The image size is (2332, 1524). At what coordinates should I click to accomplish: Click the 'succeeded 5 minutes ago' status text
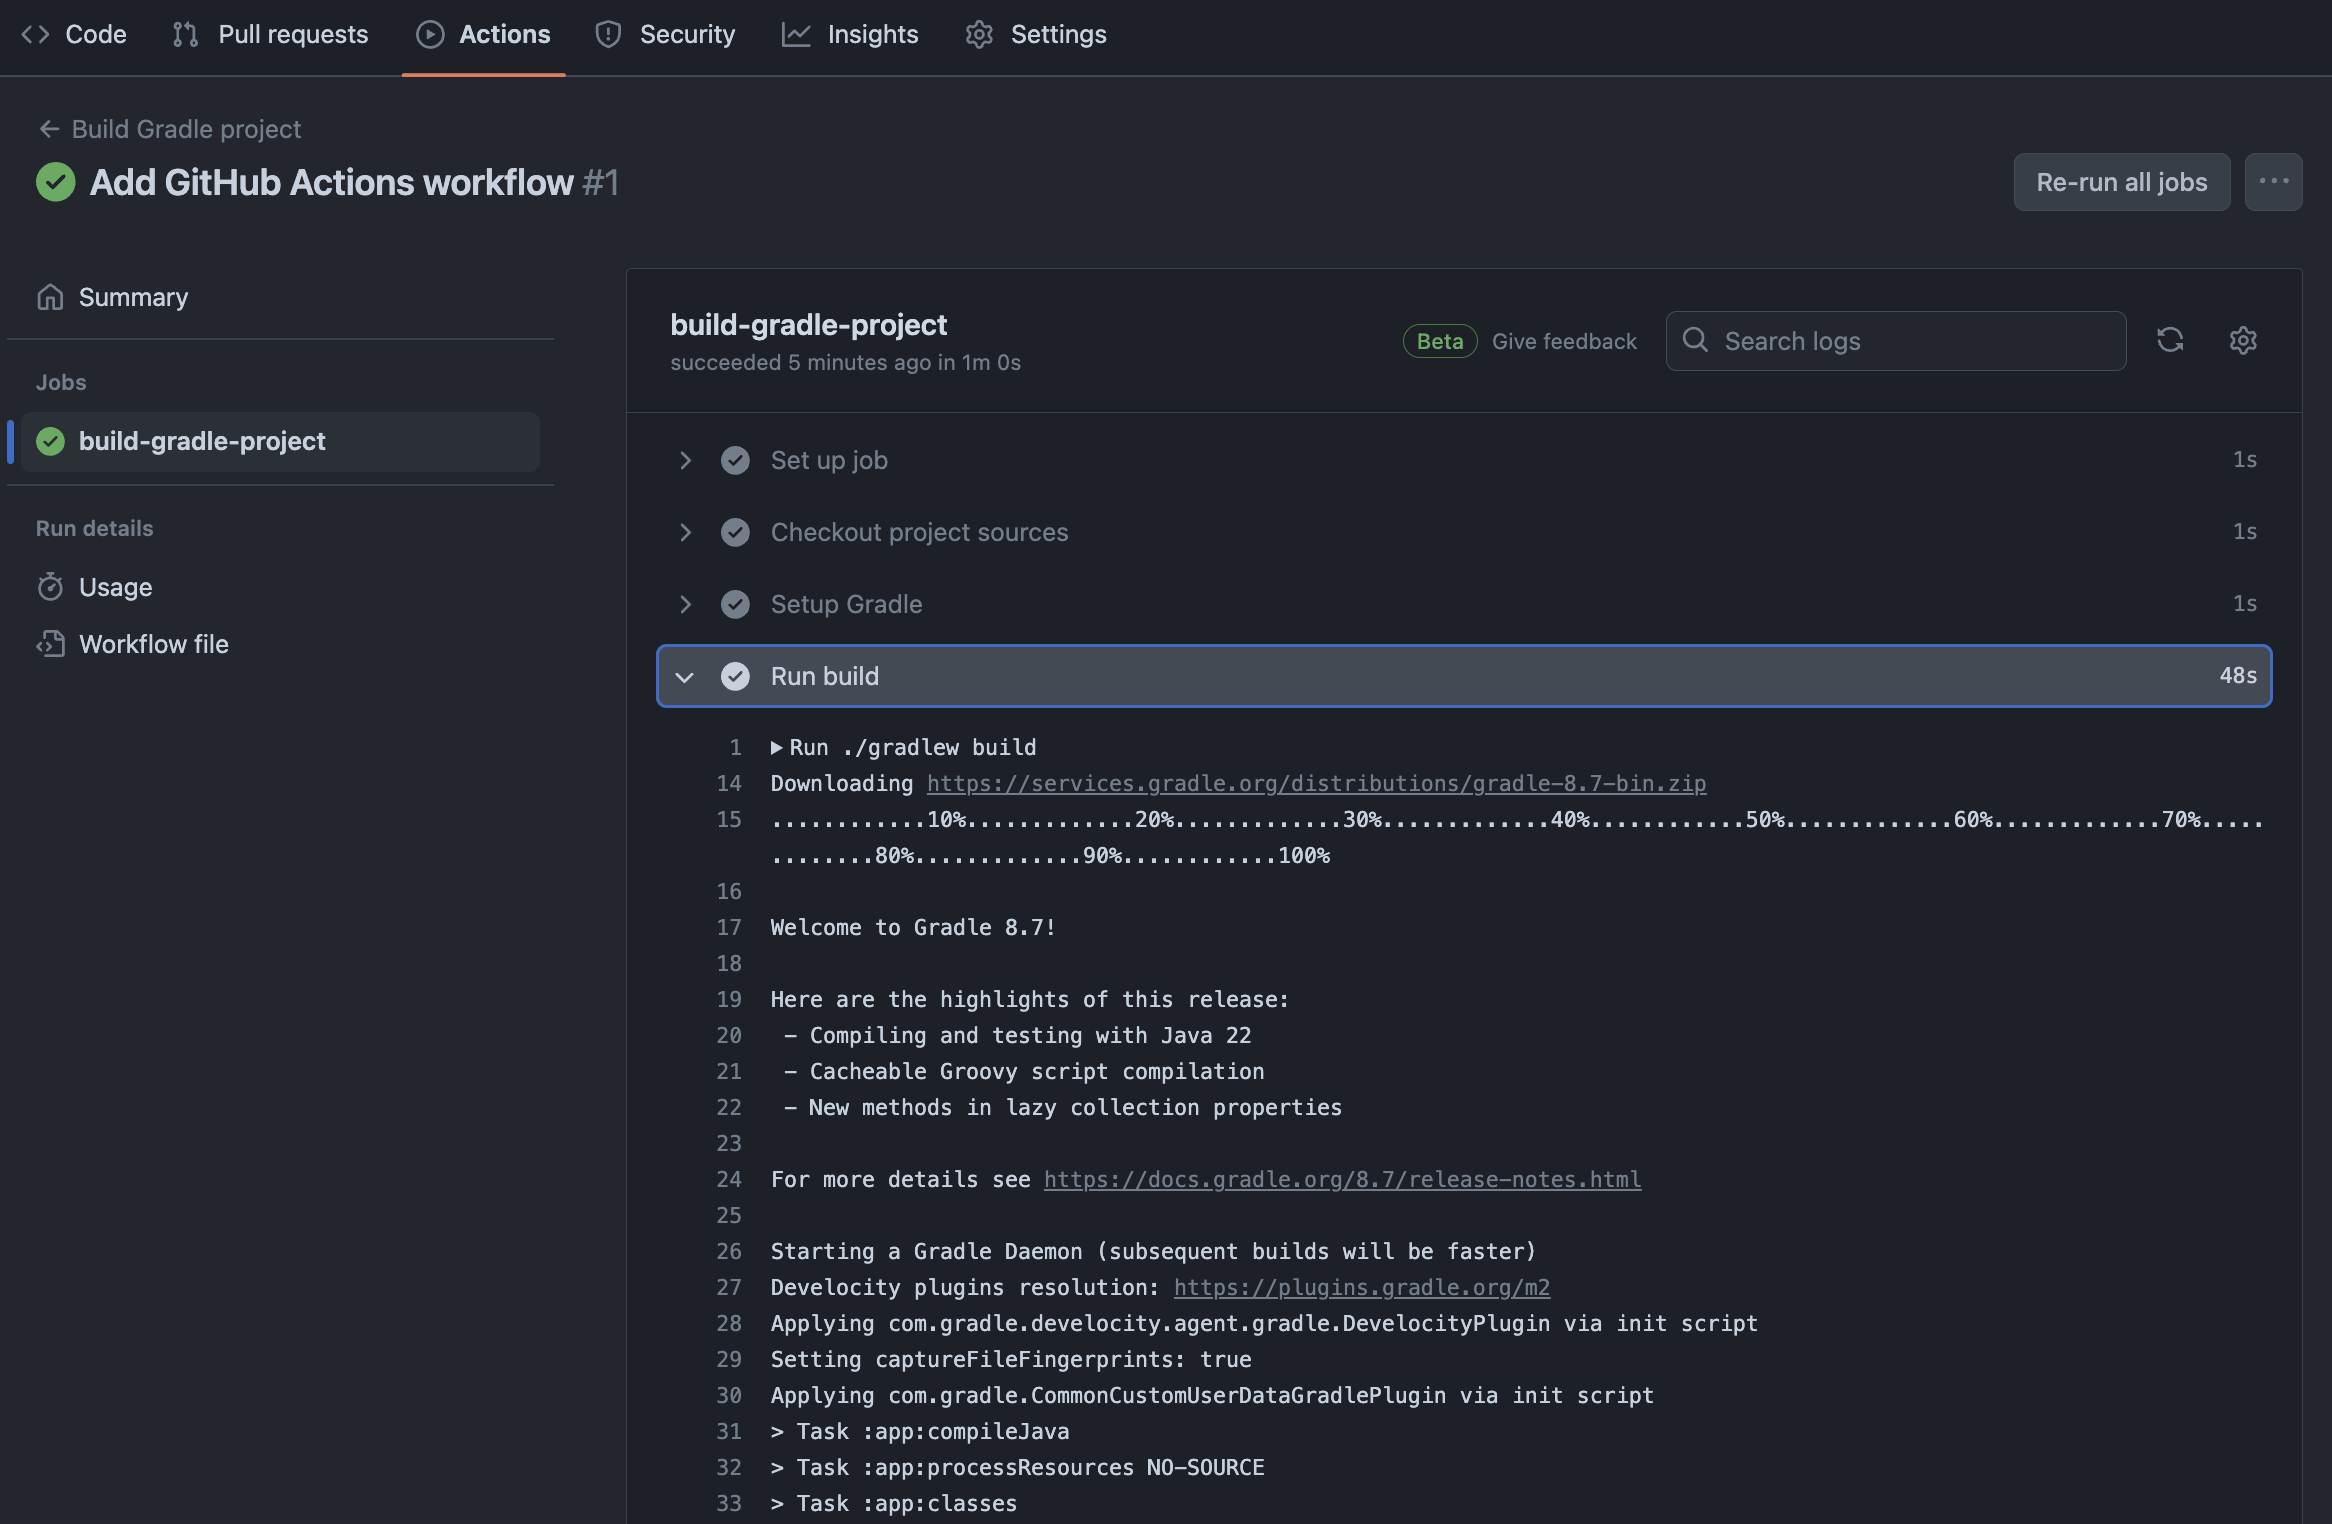pos(845,362)
